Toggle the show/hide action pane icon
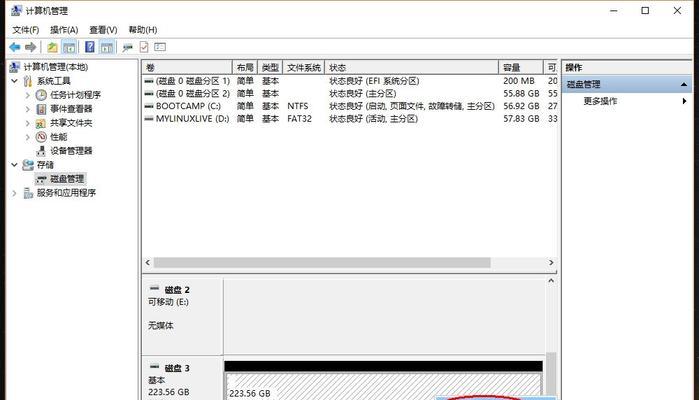This screenshot has height=400, width=699. [x=107, y=47]
